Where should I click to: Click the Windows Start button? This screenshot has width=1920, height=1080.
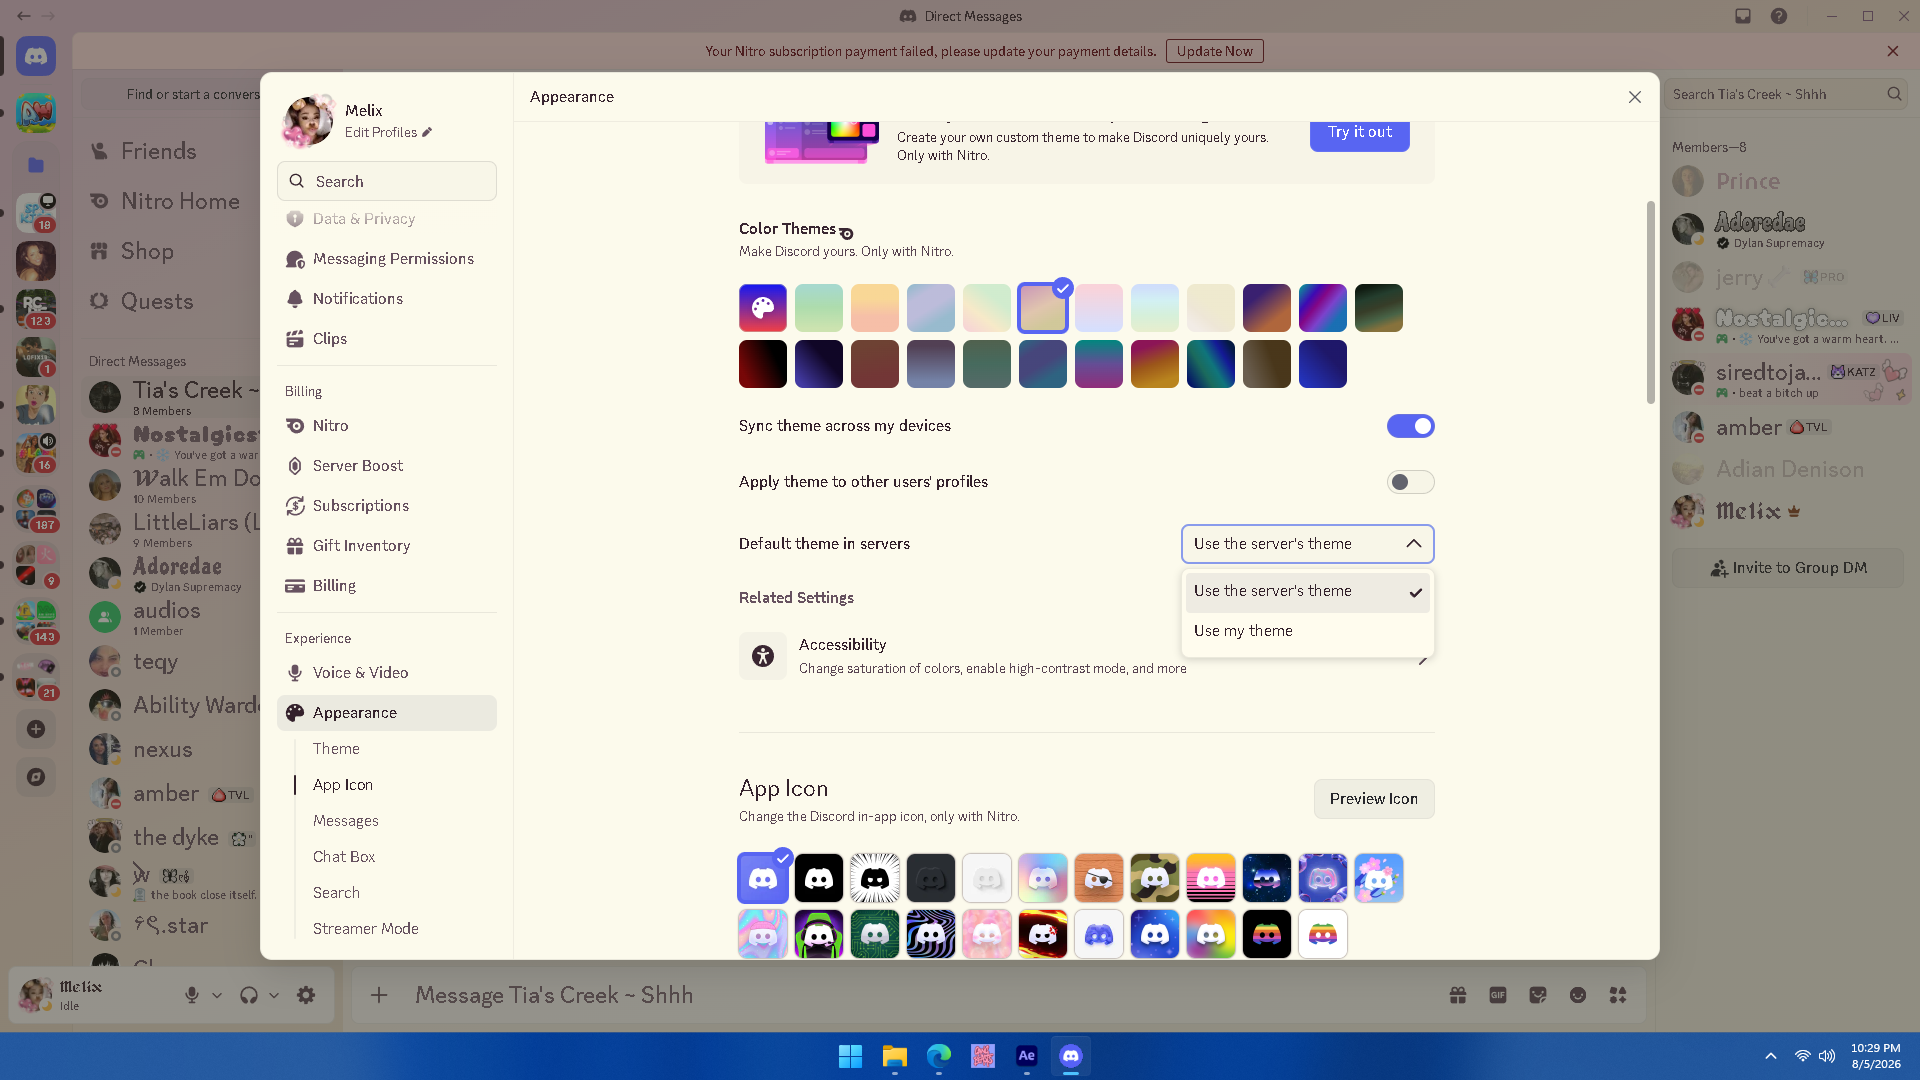coord(851,1056)
